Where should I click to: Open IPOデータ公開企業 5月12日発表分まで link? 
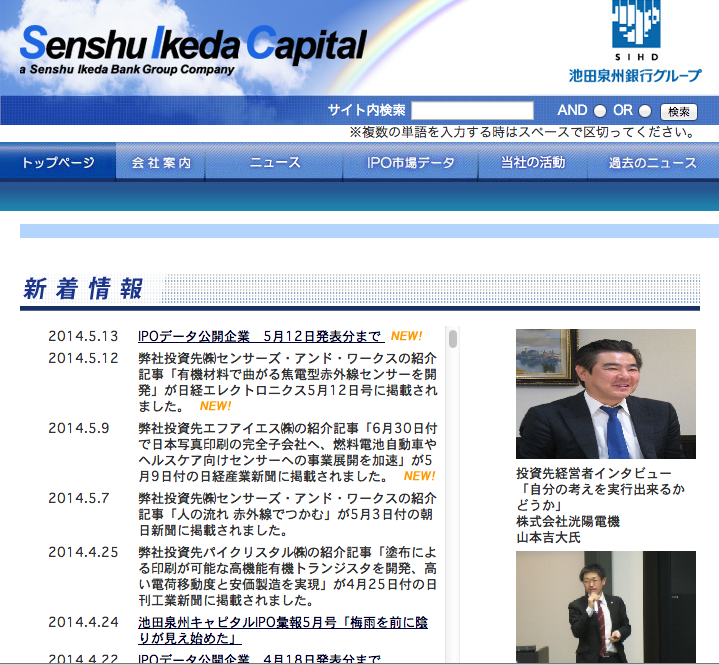(x=261, y=336)
